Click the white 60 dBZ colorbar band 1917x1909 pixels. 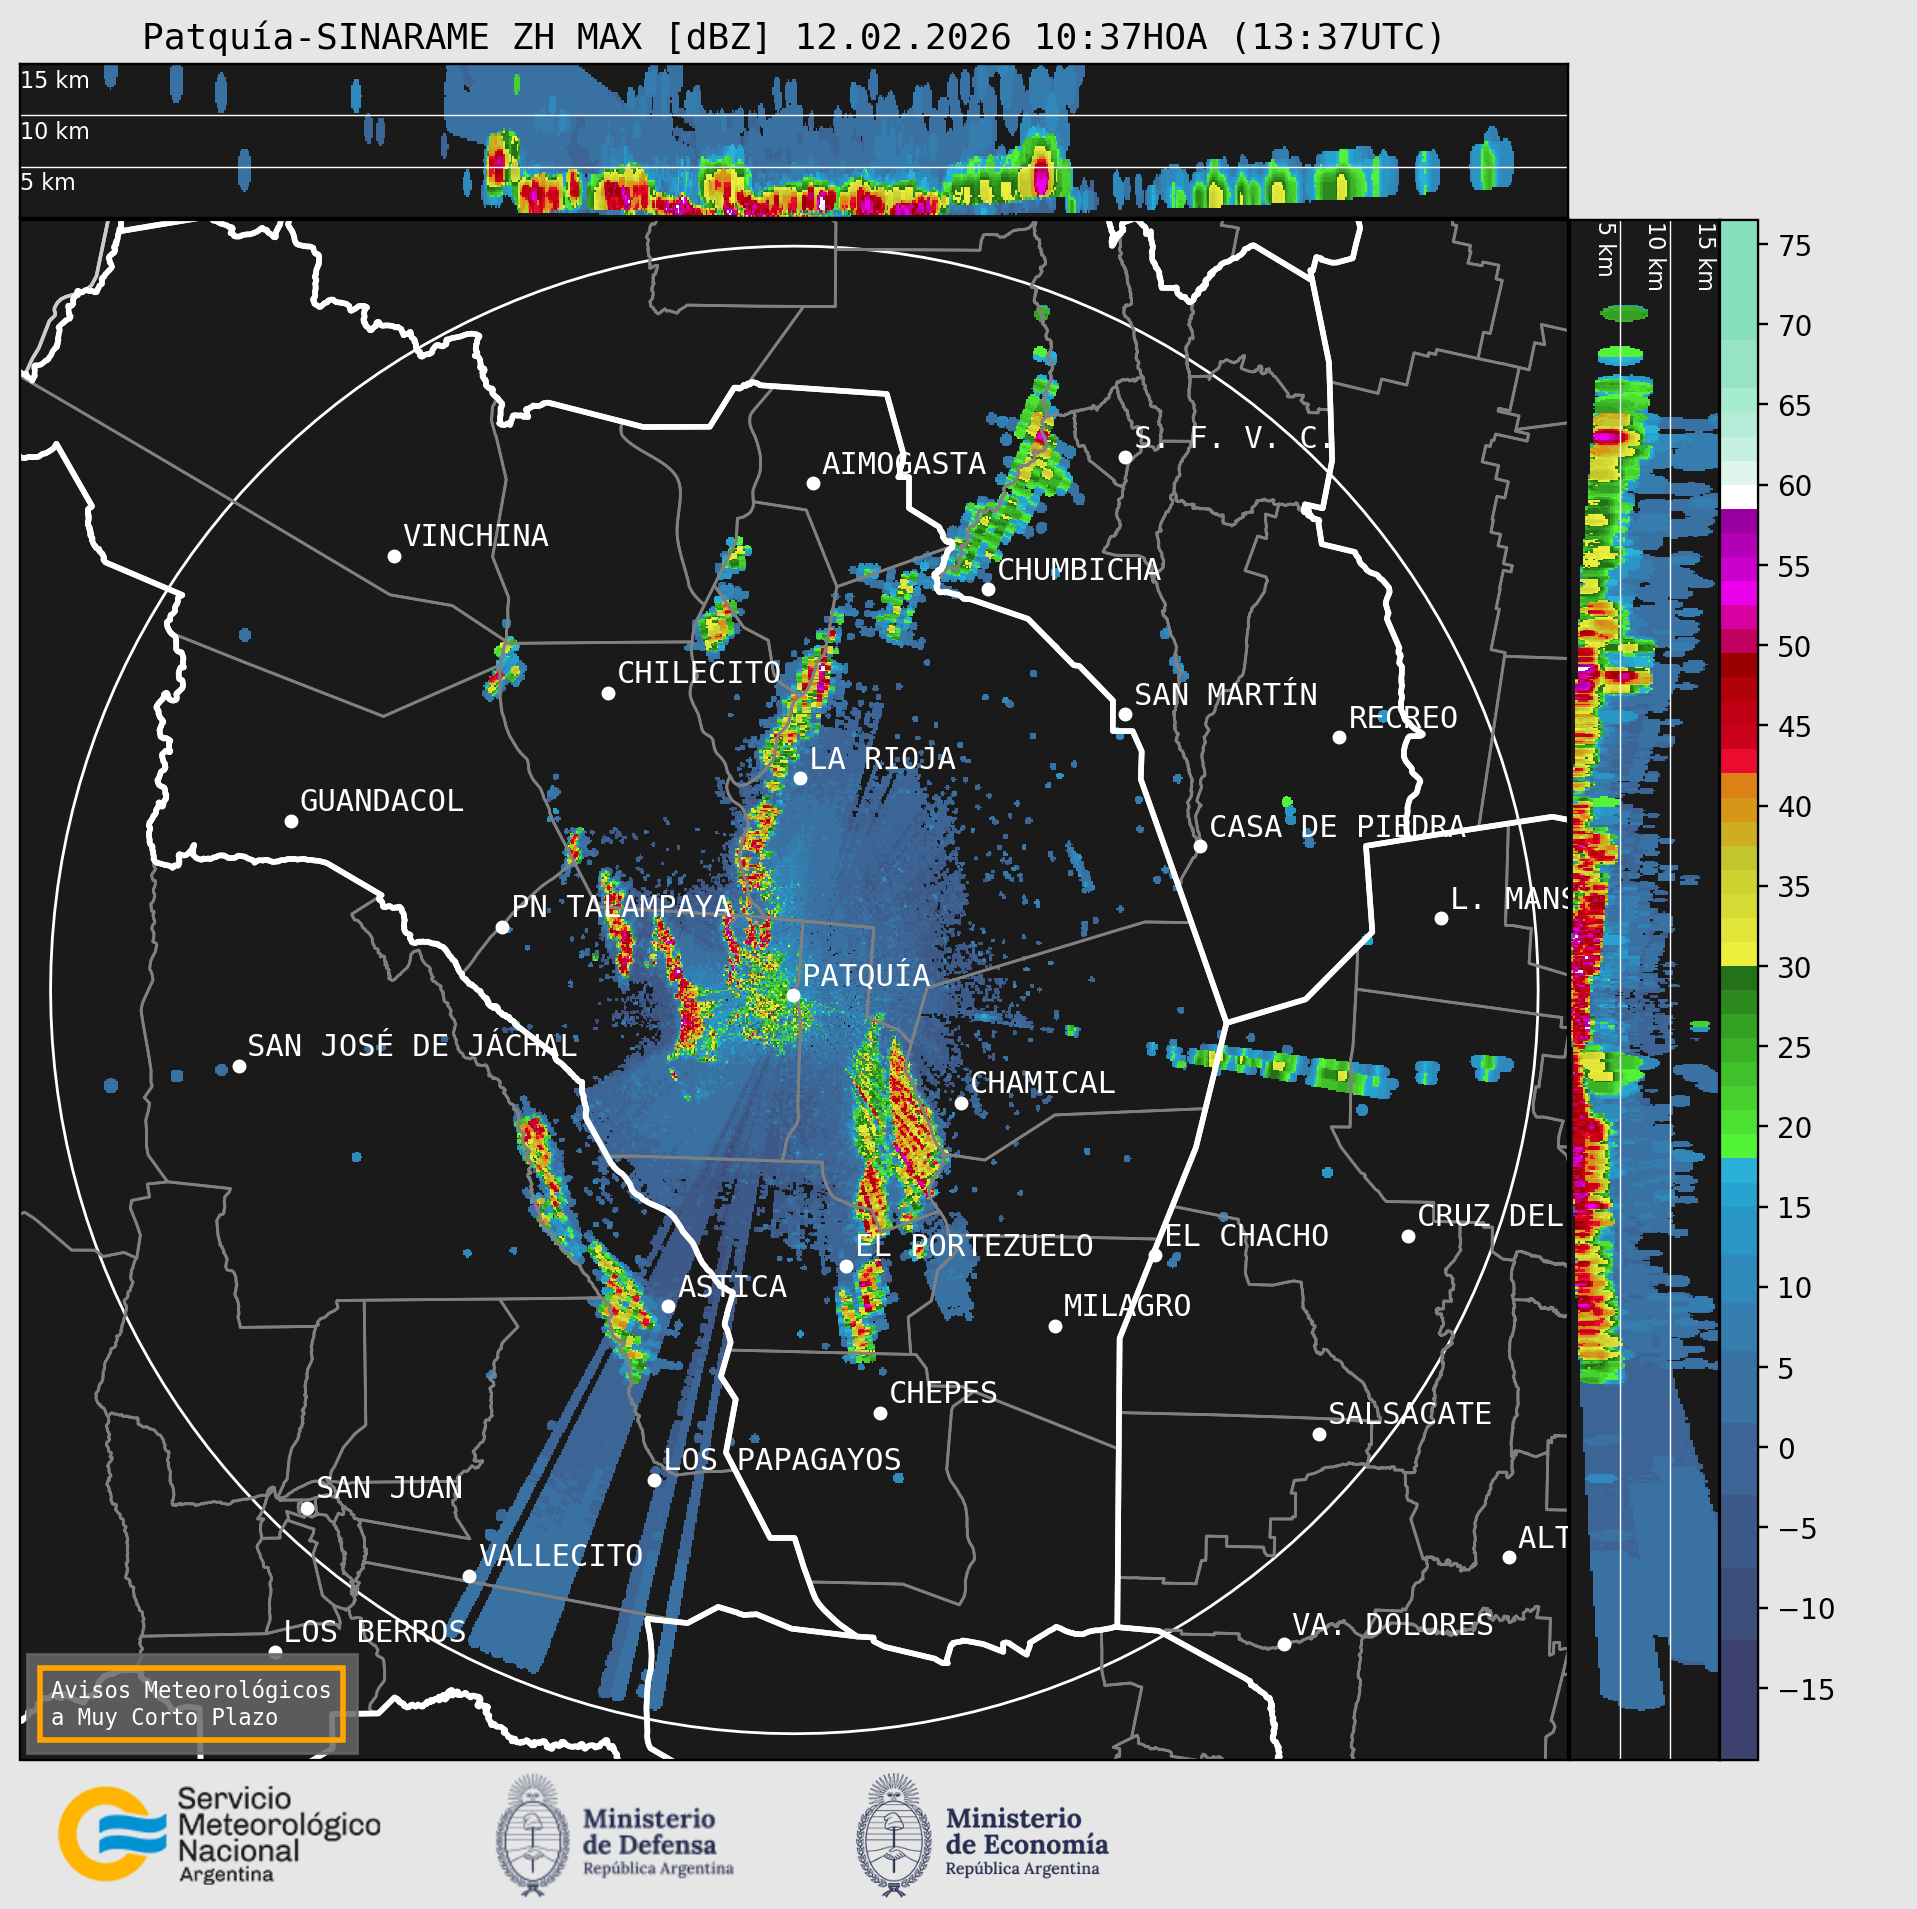pyautogui.click(x=1739, y=497)
